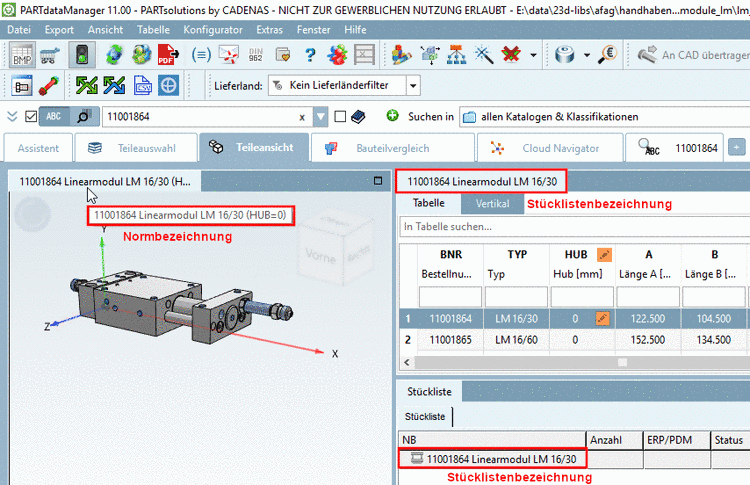The height and width of the screenshot is (485, 750).
Task: Toggle the traffic light status icon
Action: [82, 55]
